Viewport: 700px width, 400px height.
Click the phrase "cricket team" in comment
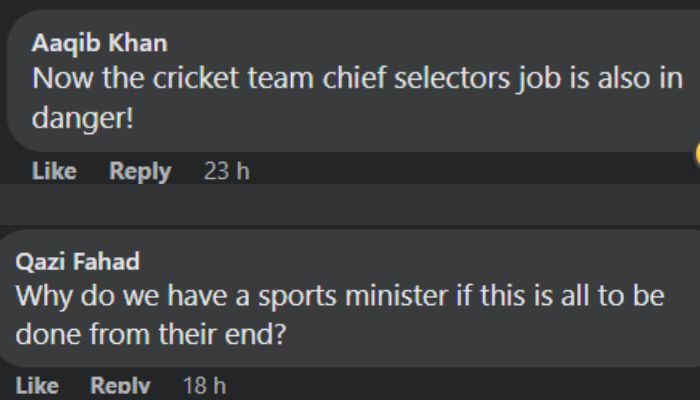(x=234, y=78)
